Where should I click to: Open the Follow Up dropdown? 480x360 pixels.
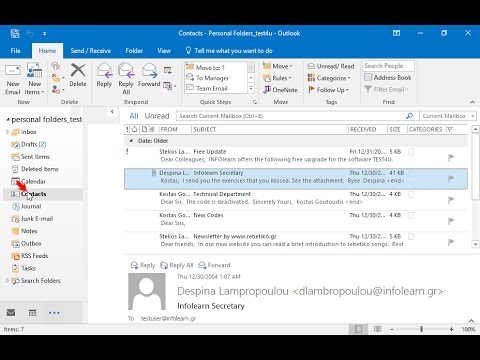[328, 90]
